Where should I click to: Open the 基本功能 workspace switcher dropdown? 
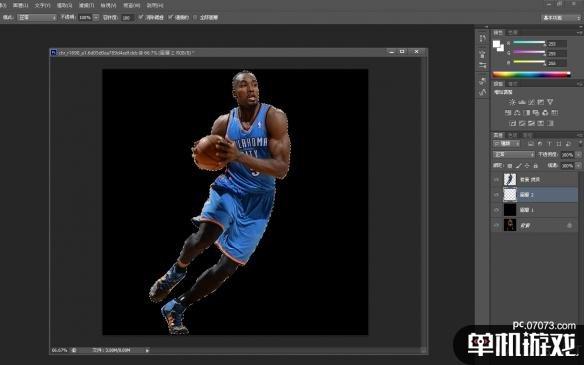click(561, 18)
